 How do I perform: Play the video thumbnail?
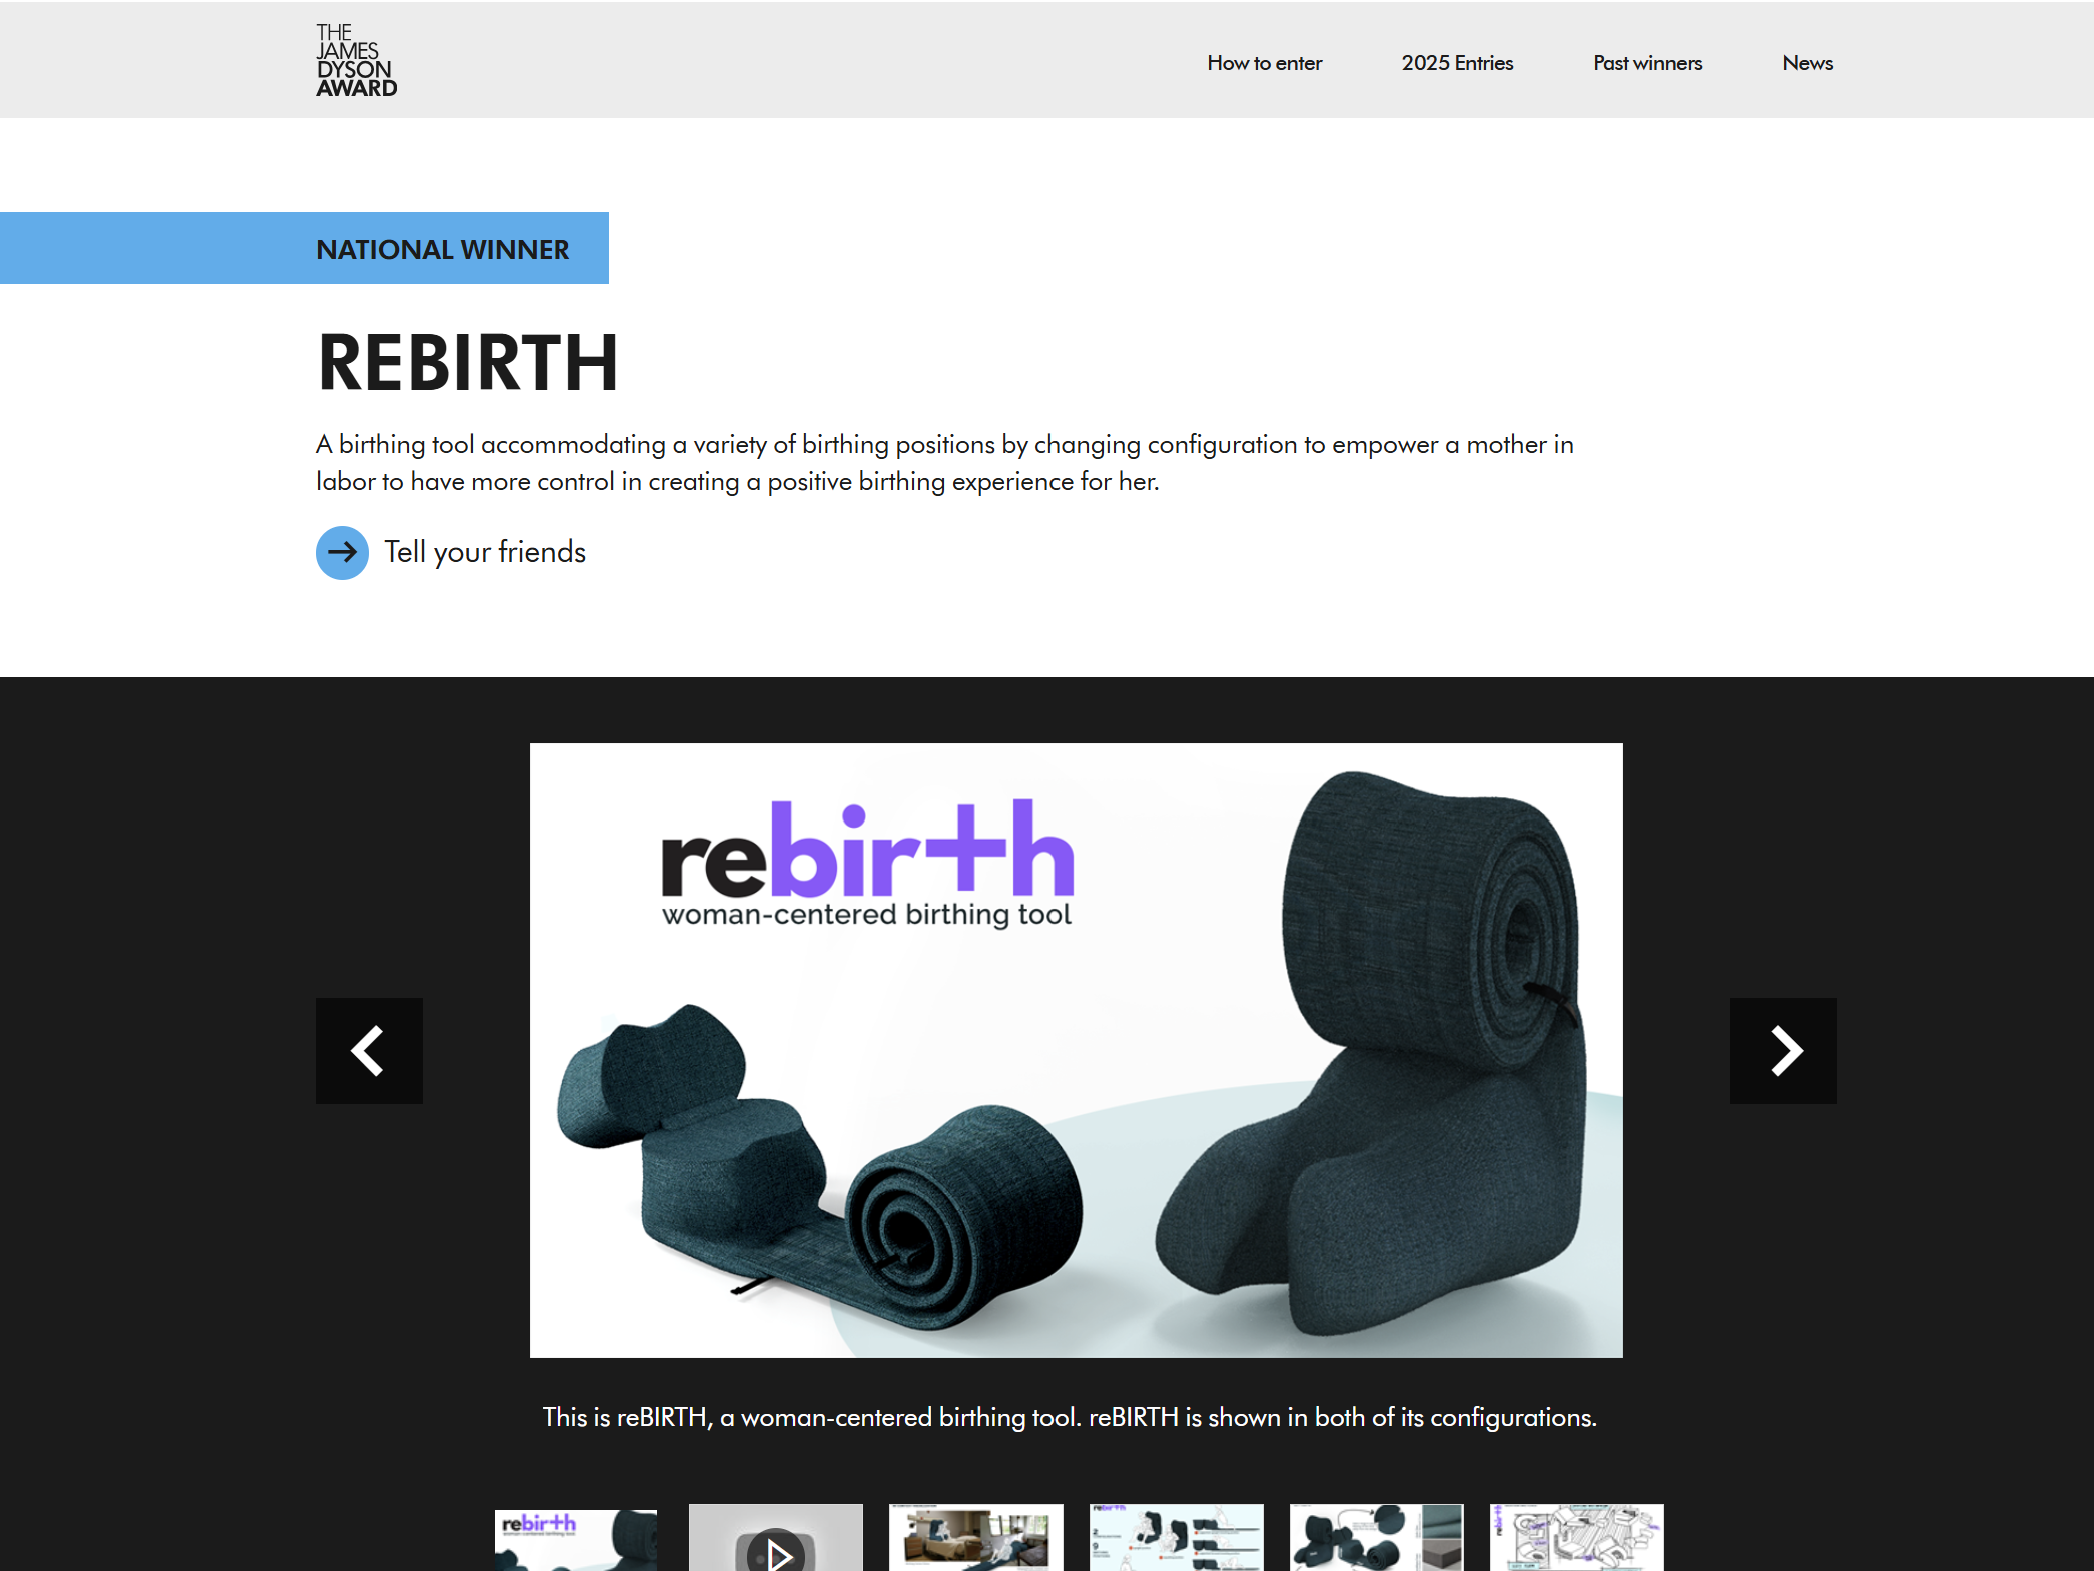775,1538
